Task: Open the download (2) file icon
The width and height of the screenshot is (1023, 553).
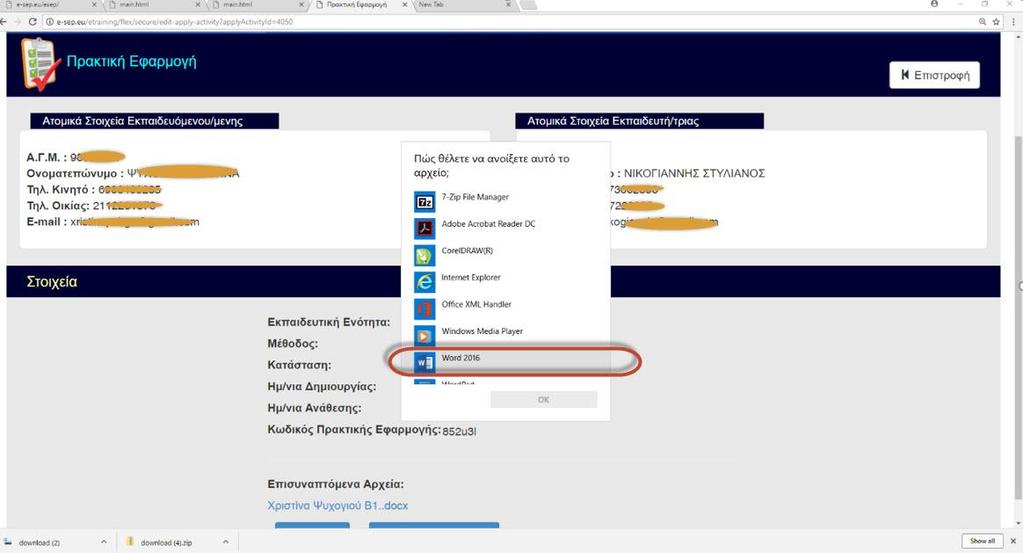Action: [8, 542]
